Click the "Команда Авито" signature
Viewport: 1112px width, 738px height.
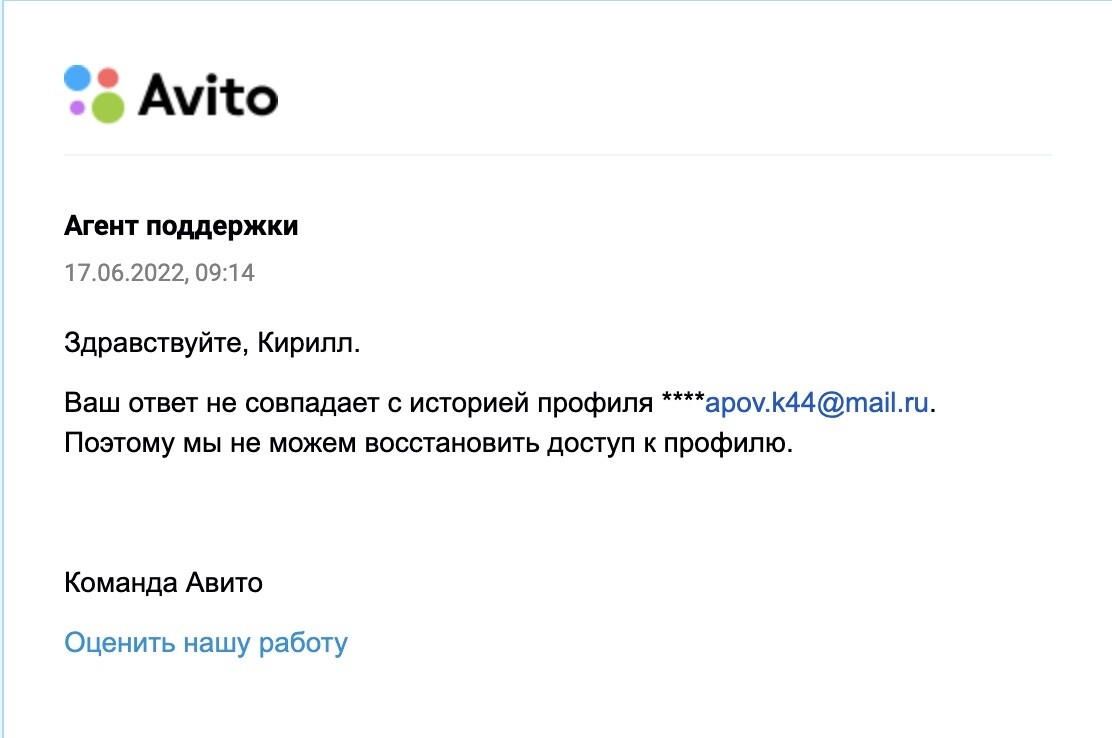click(163, 582)
